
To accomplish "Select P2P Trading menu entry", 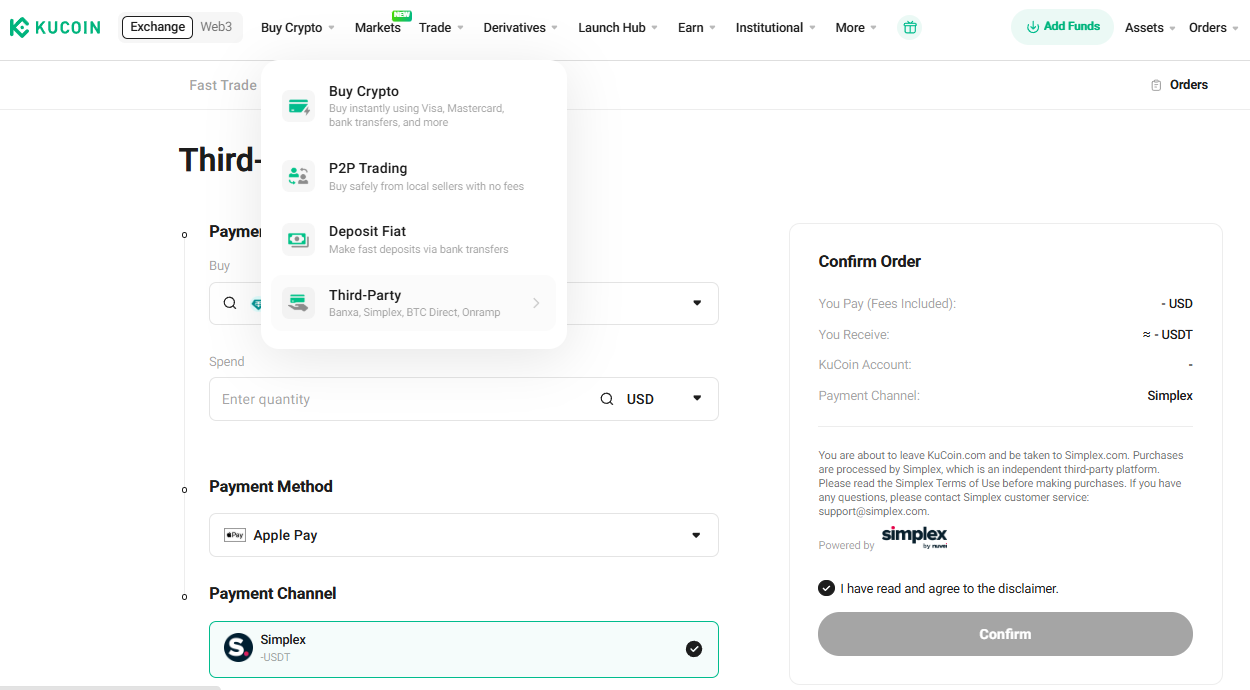I will (x=413, y=176).
